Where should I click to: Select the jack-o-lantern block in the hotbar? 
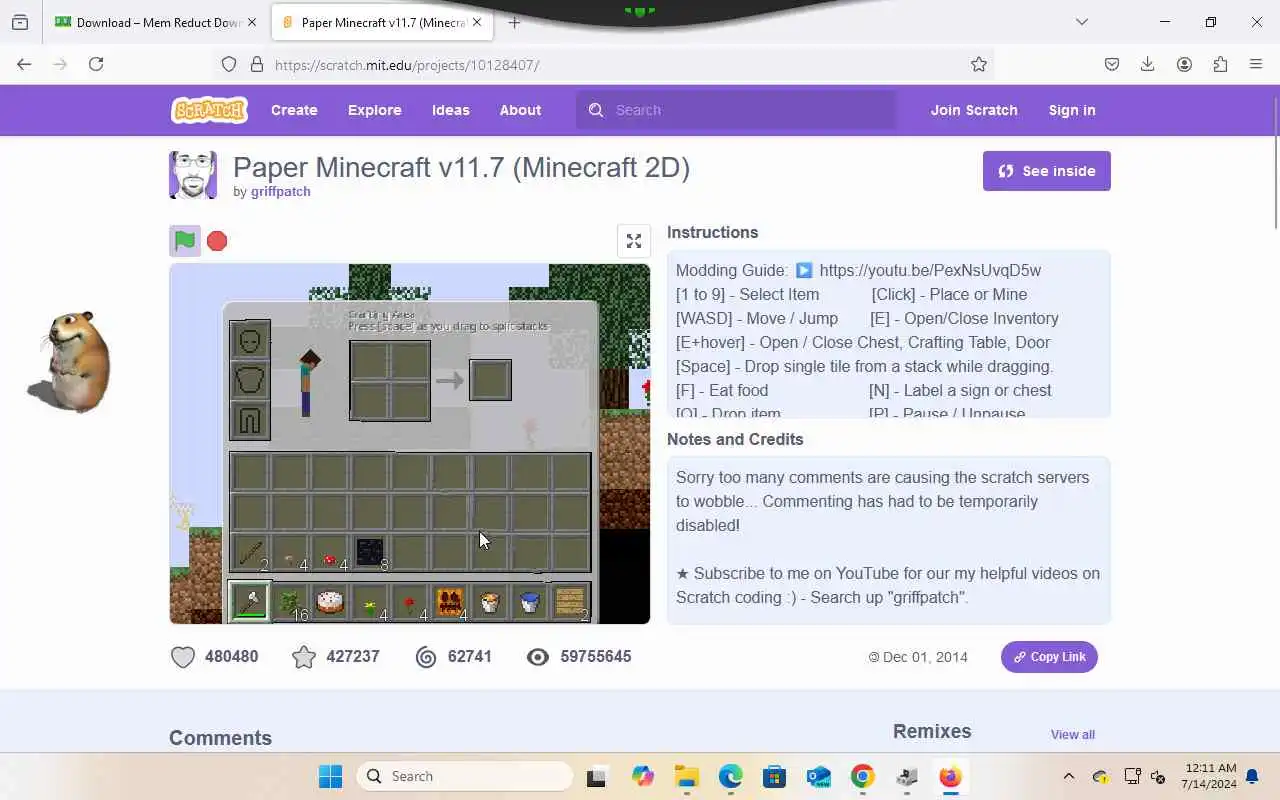tap(450, 602)
